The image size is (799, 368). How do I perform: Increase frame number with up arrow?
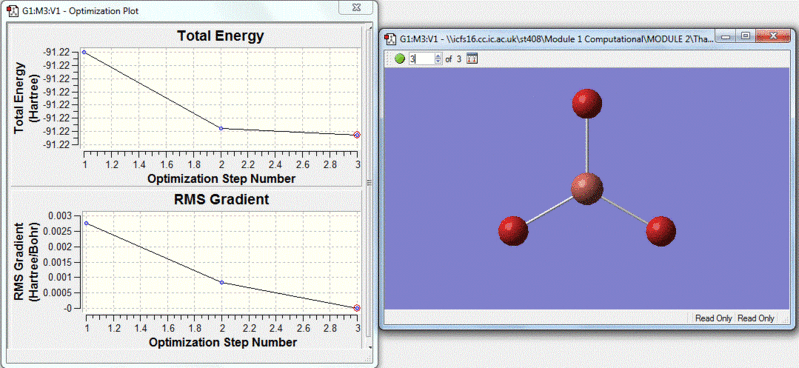pos(438,56)
